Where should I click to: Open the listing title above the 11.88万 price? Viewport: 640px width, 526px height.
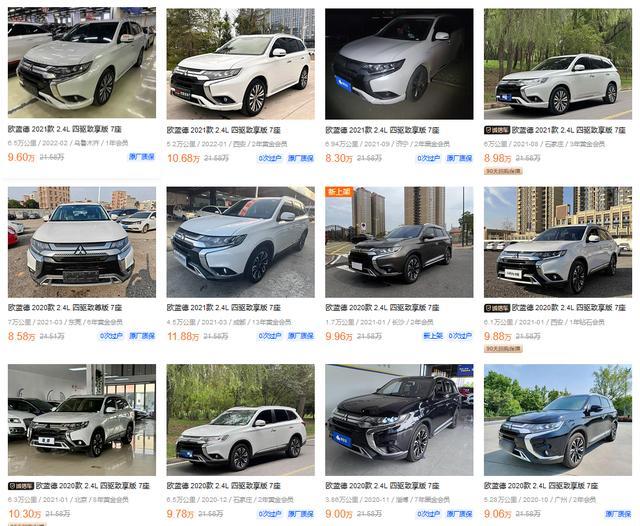click(224, 308)
